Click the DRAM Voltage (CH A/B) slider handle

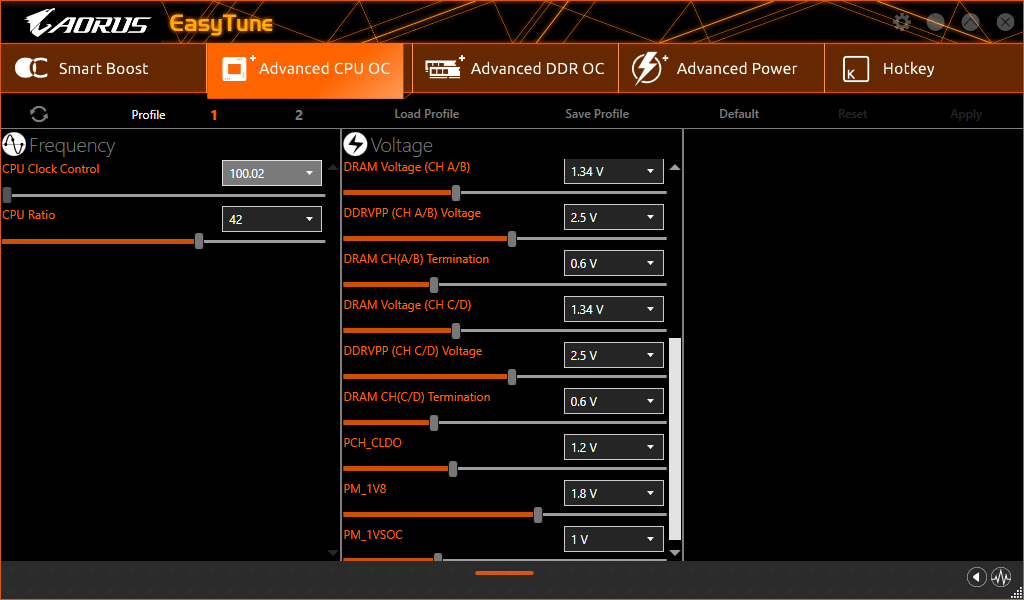click(x=456, y=193)
